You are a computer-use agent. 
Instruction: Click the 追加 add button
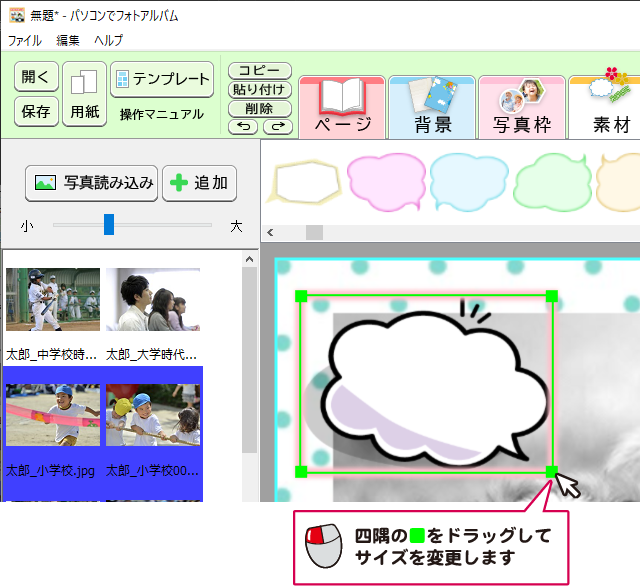click(x=199, y=183)
